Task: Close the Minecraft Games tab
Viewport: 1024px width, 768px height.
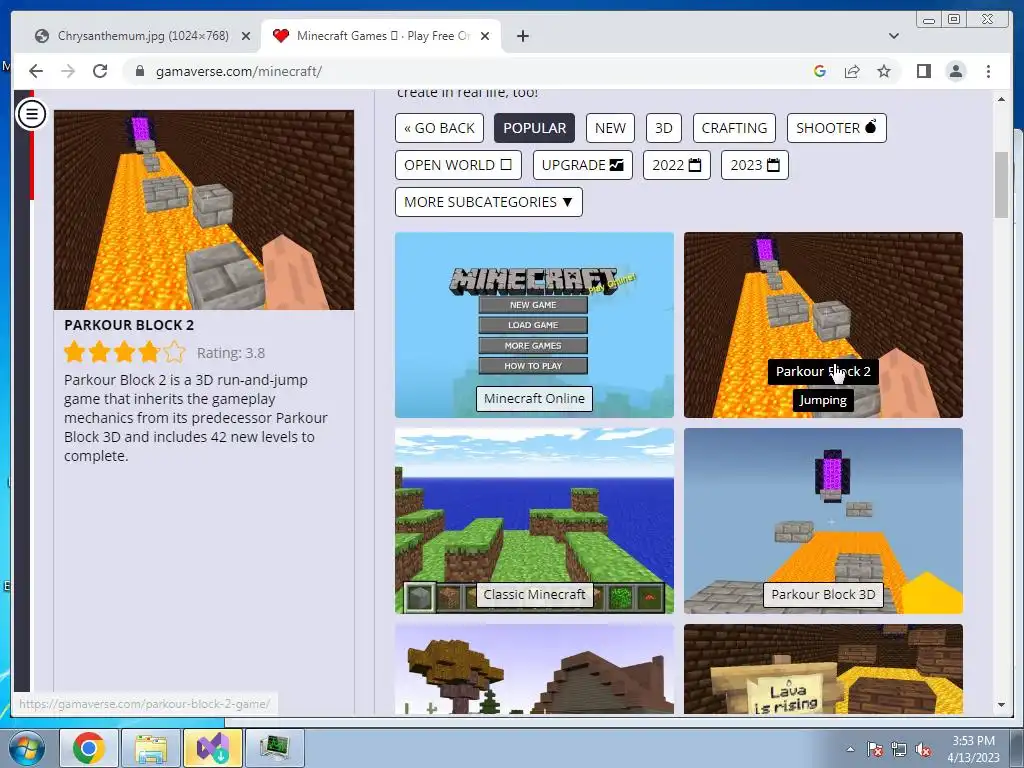Action: (485, 36)
